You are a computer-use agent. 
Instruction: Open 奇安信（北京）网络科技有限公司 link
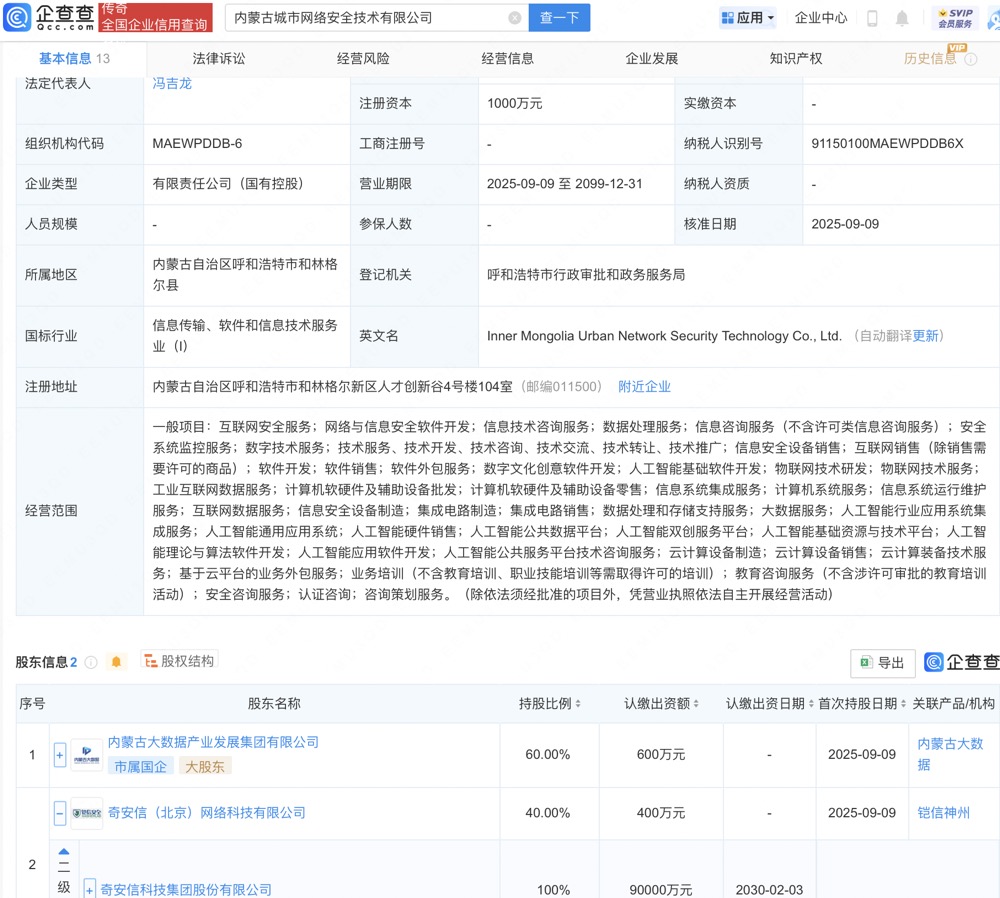(x=207, y=813)
